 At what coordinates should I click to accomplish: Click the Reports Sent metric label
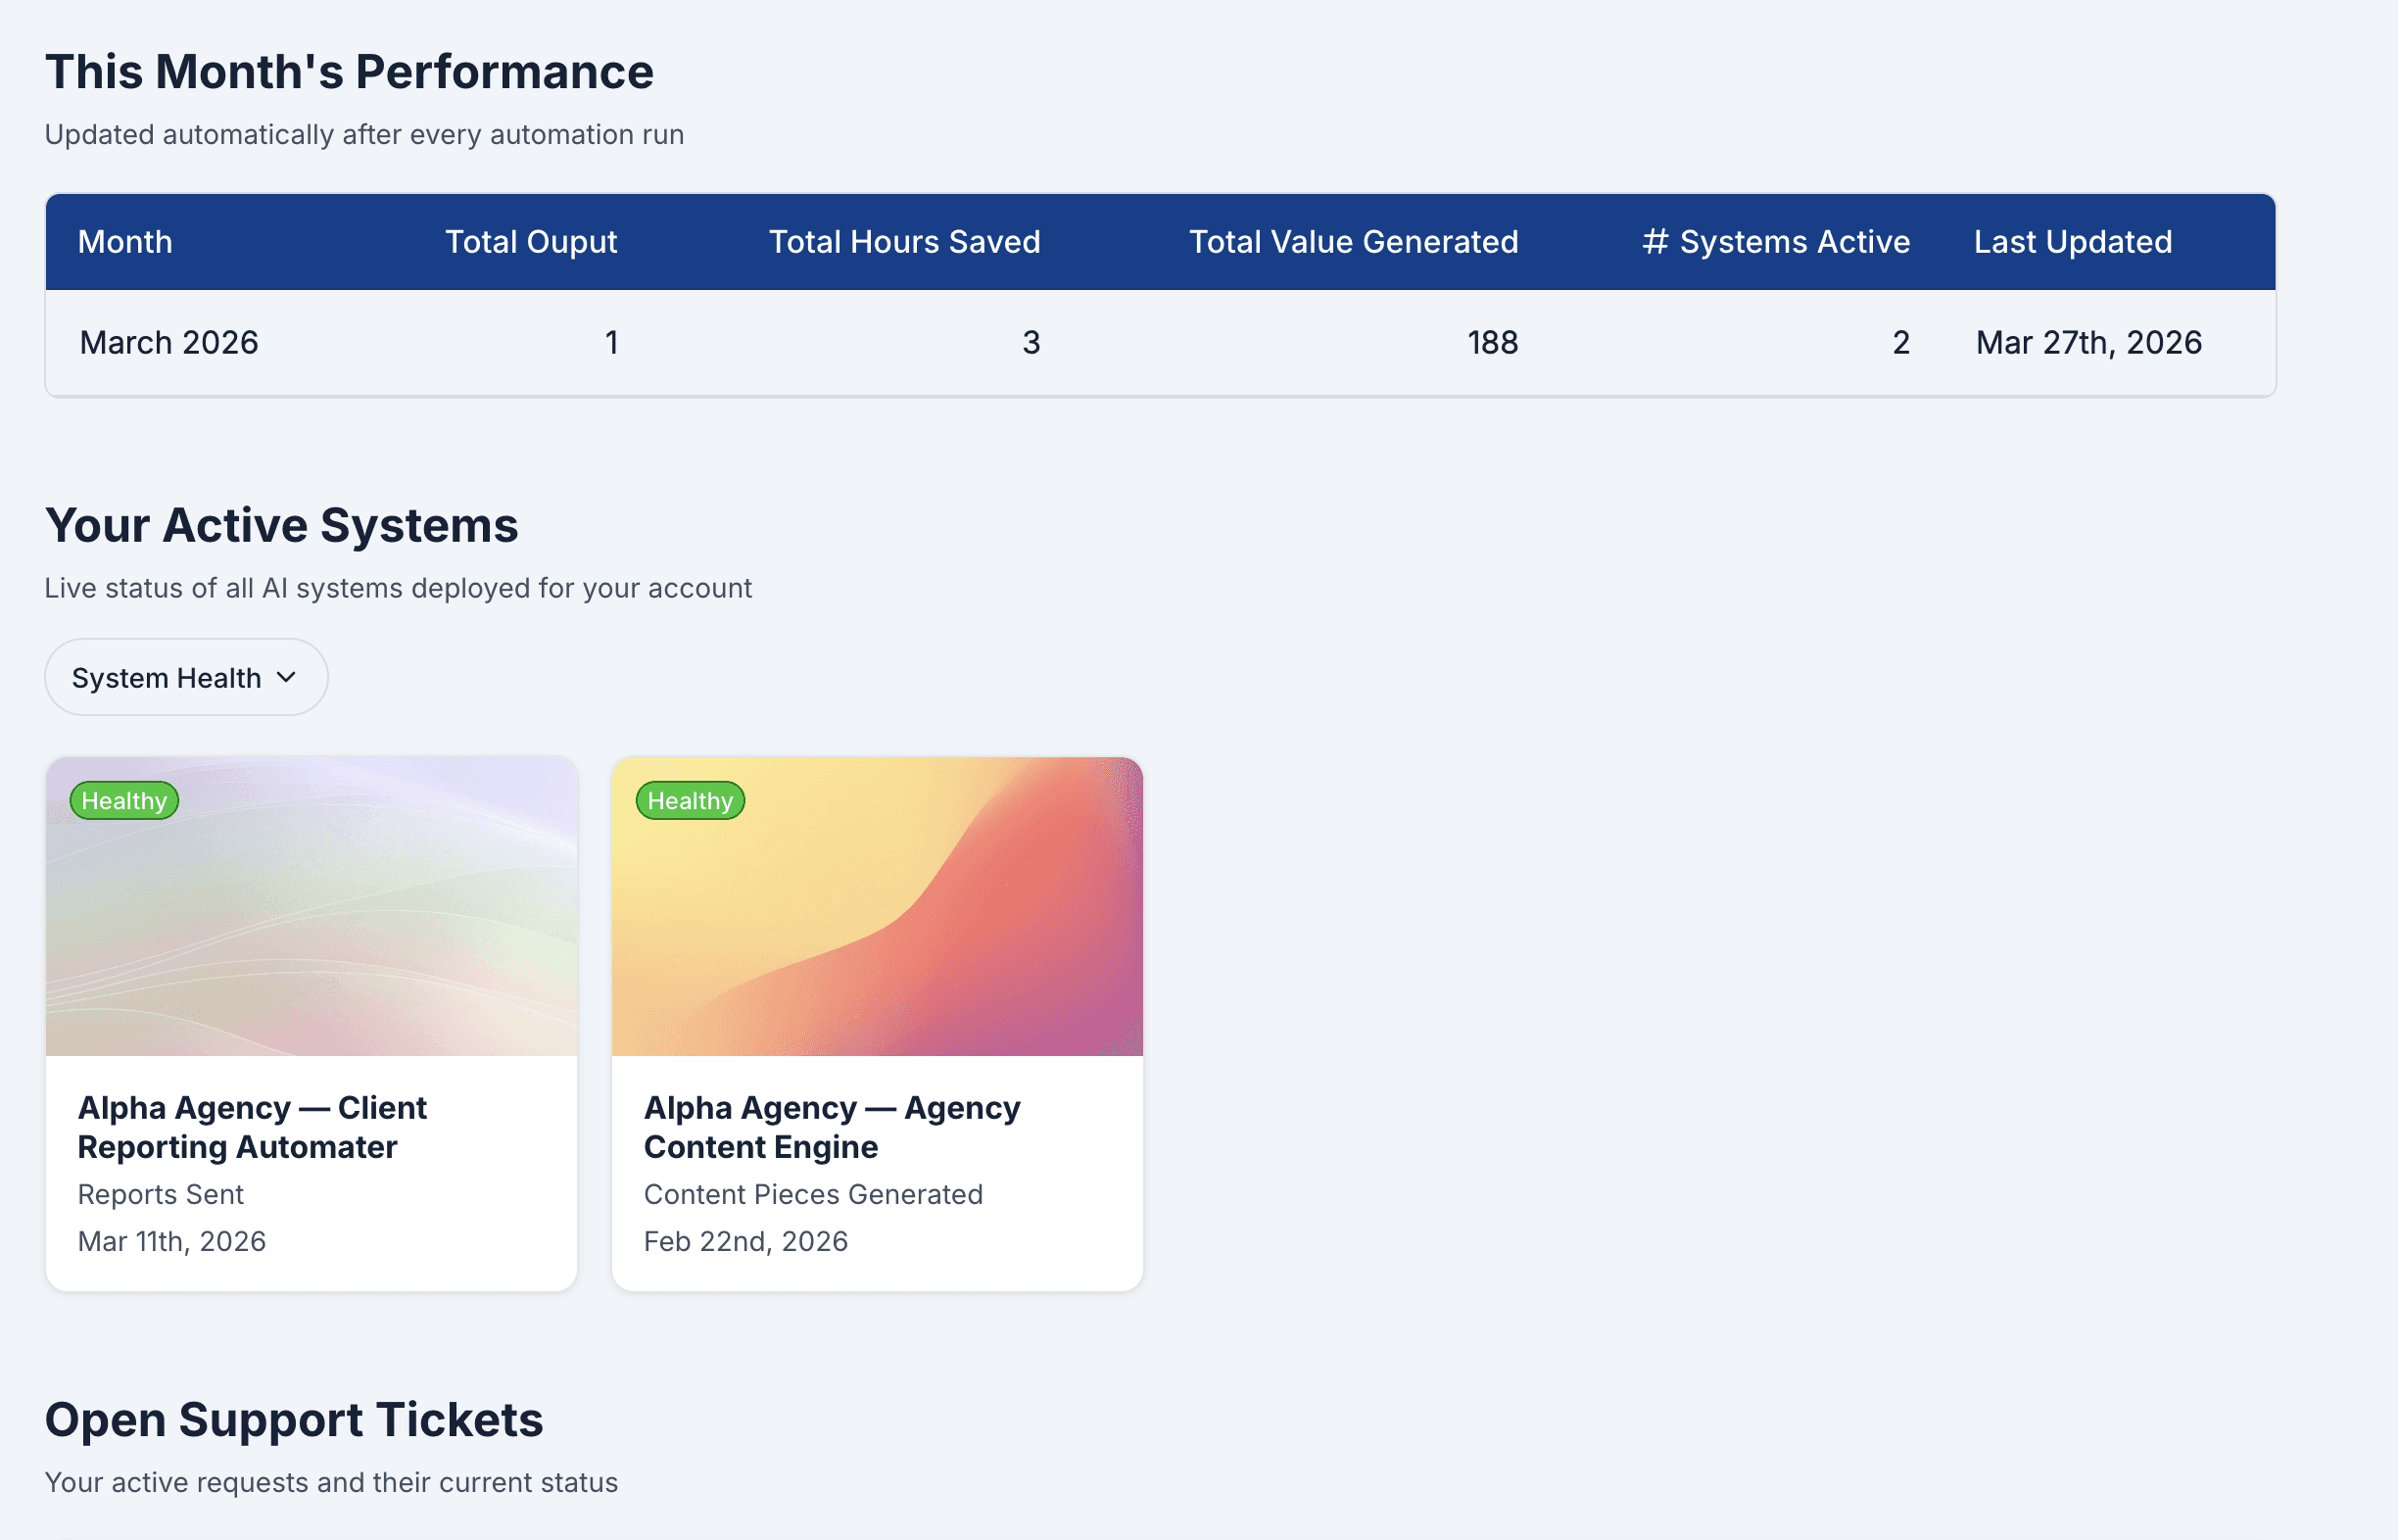(x=161, y=1194)
